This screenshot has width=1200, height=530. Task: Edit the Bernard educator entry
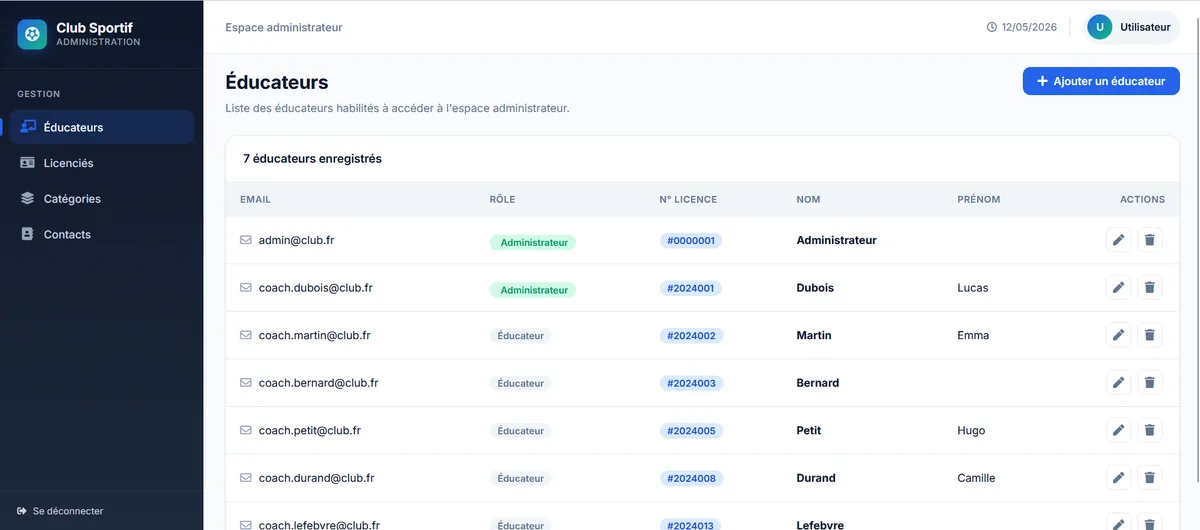(1119, 383)
